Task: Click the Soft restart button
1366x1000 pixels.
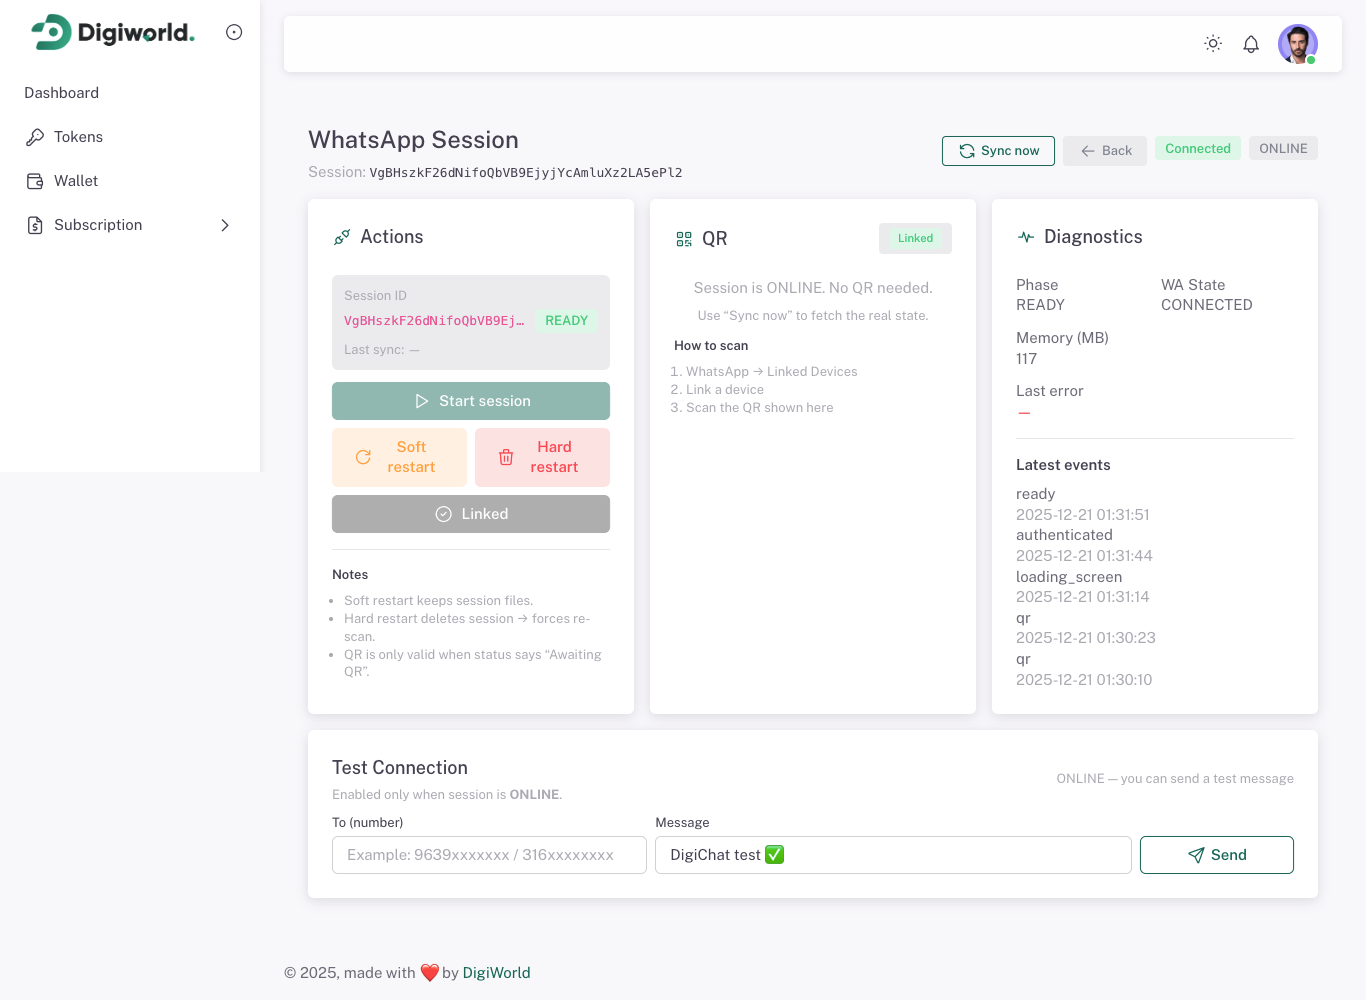Action: tap(399, 457)
